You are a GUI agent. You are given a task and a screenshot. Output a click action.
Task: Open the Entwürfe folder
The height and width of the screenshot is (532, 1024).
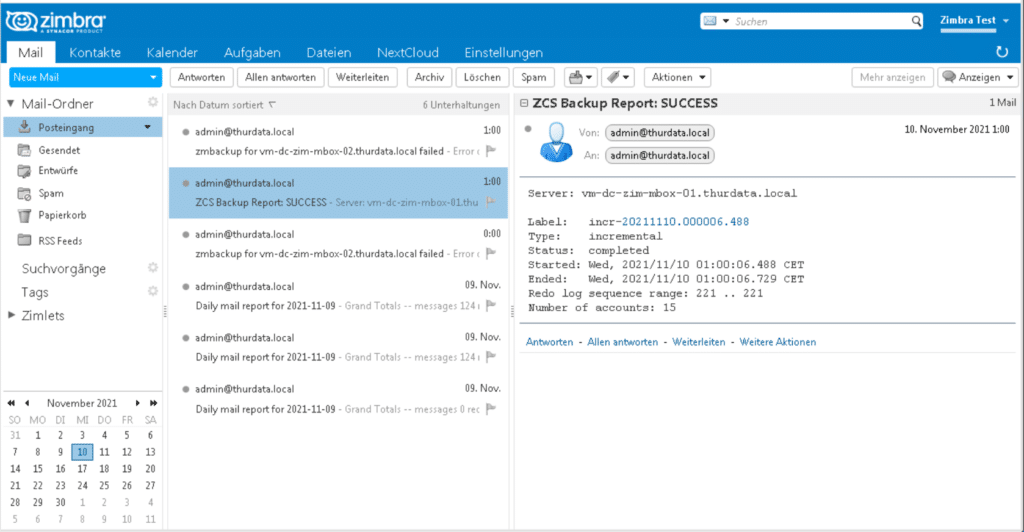57,170
